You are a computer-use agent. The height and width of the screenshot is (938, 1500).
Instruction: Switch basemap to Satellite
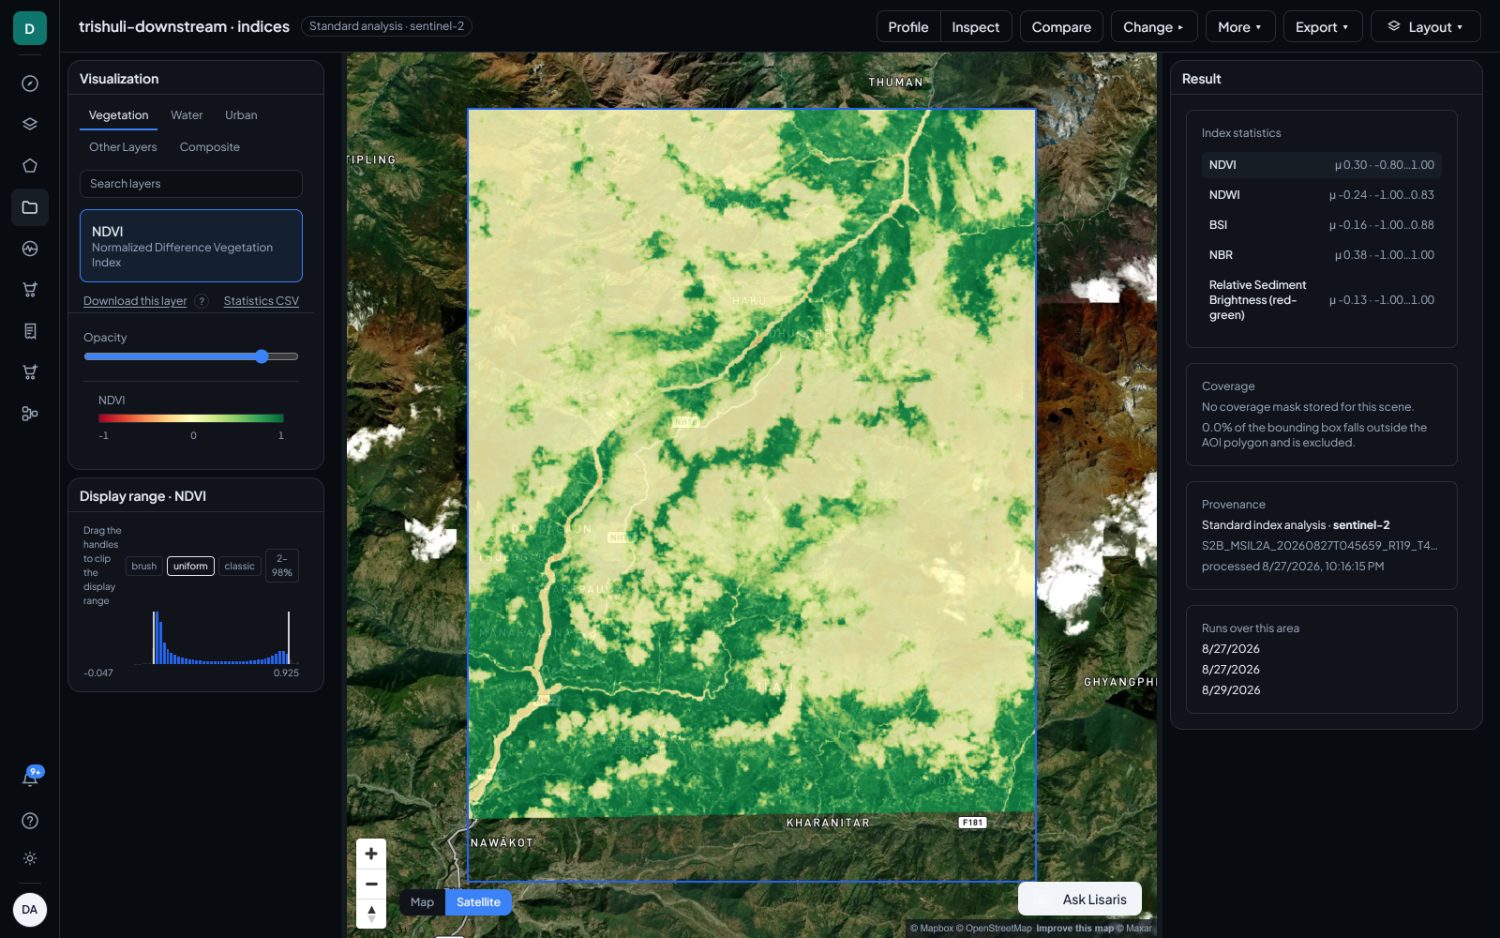tap(478, 902)
